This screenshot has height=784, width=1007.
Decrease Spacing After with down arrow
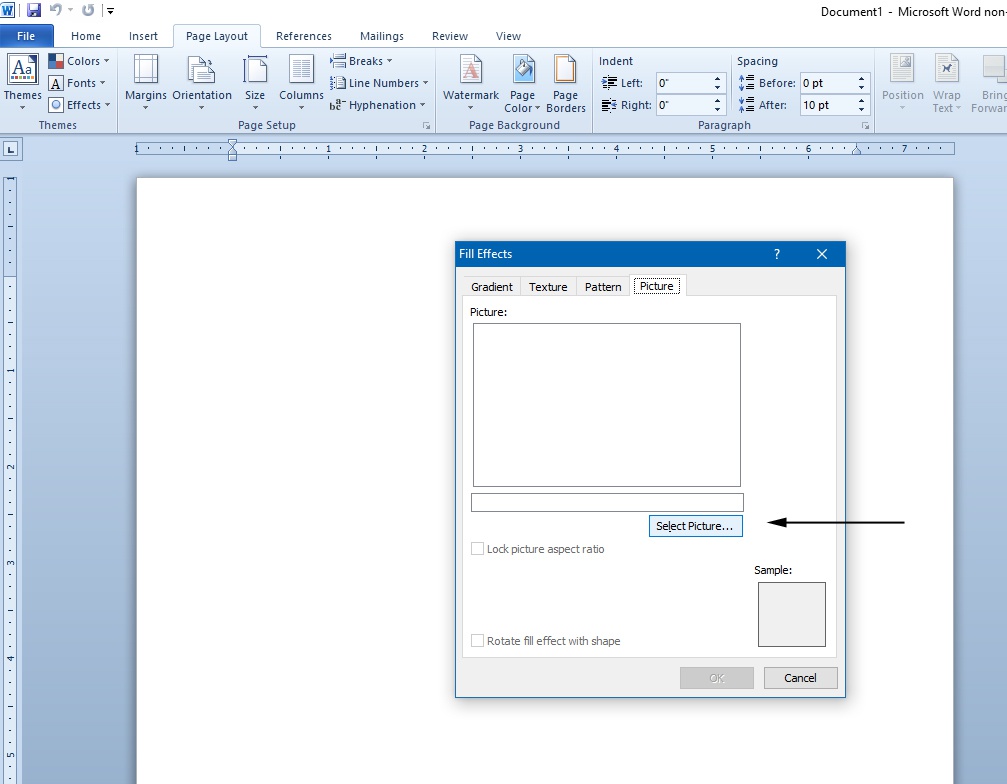click(x=861, y=109)
